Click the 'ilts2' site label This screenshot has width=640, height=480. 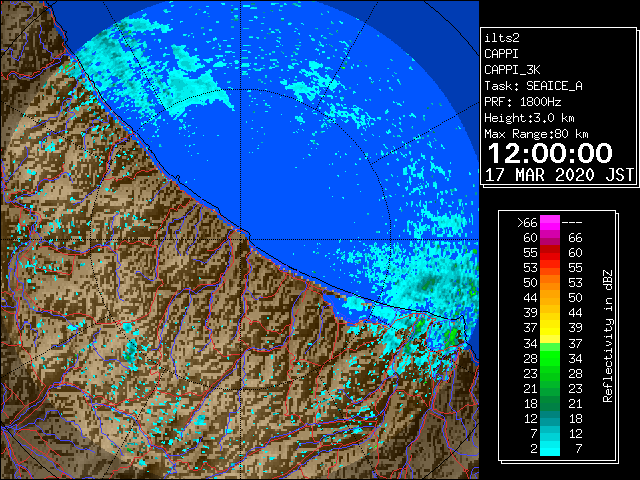(502, 38)
